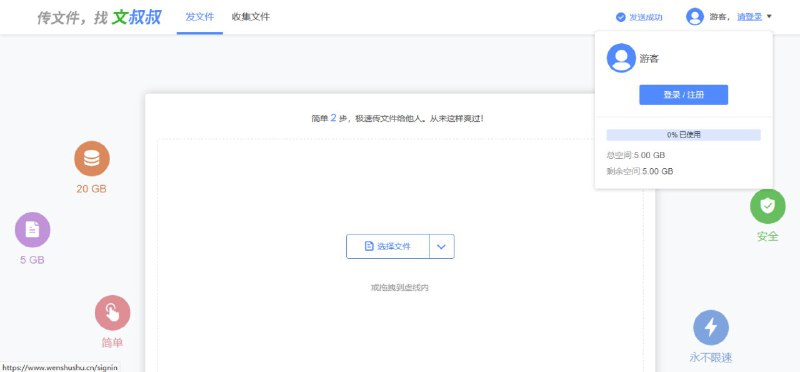
Task: Click the 安全 label
Action: click(767, 236)
